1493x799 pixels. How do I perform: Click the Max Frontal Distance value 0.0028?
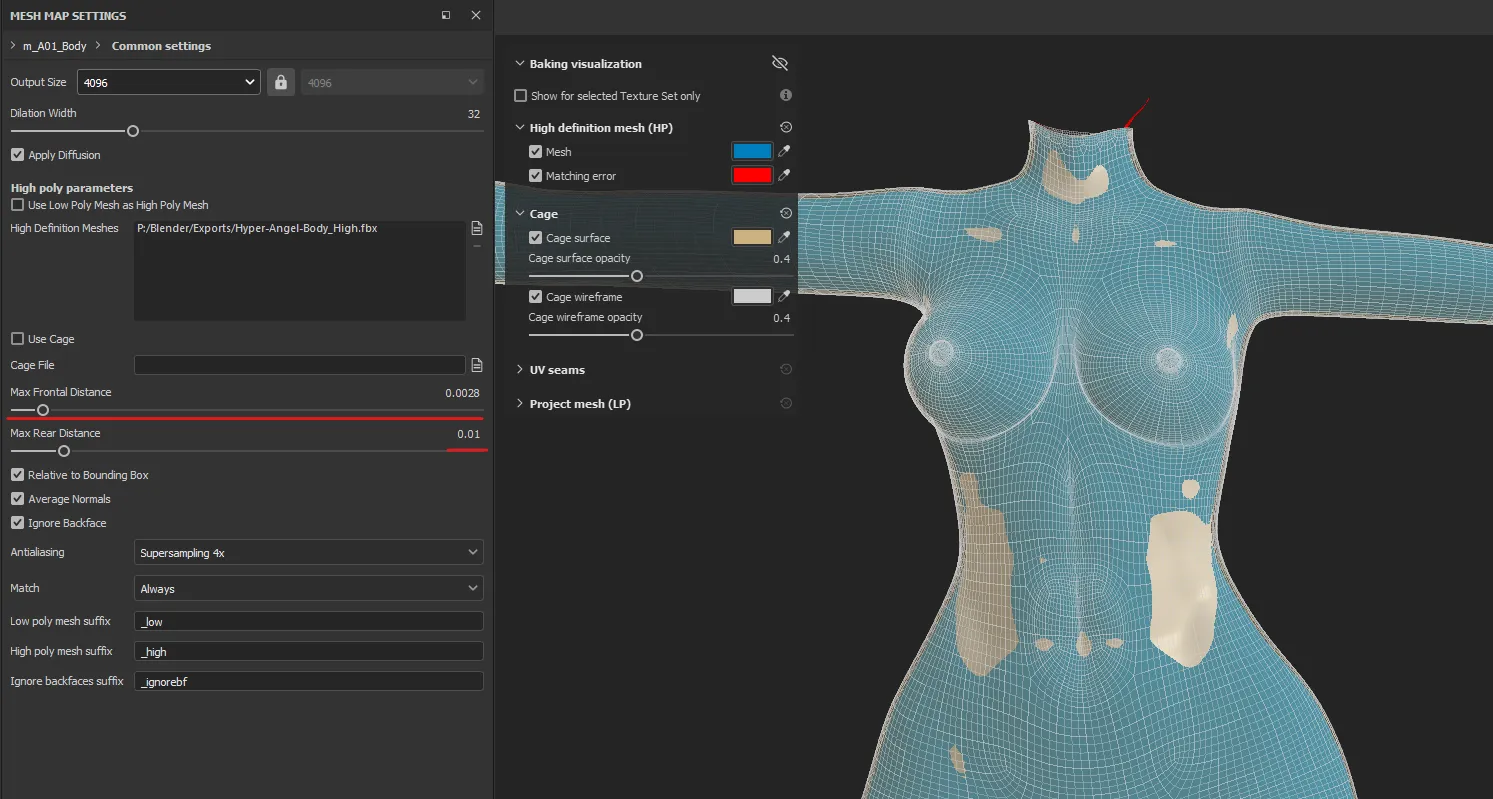[462, 393]
